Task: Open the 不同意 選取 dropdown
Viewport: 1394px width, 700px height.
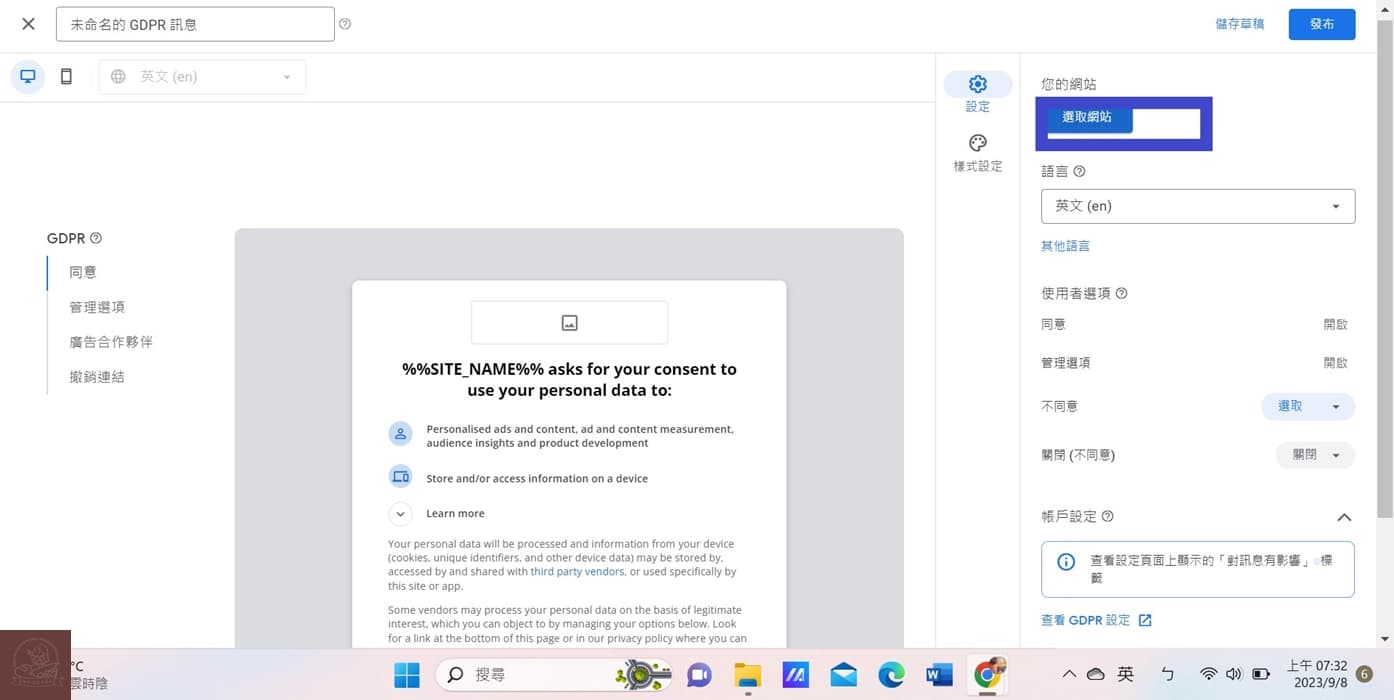Action: 1308,406
